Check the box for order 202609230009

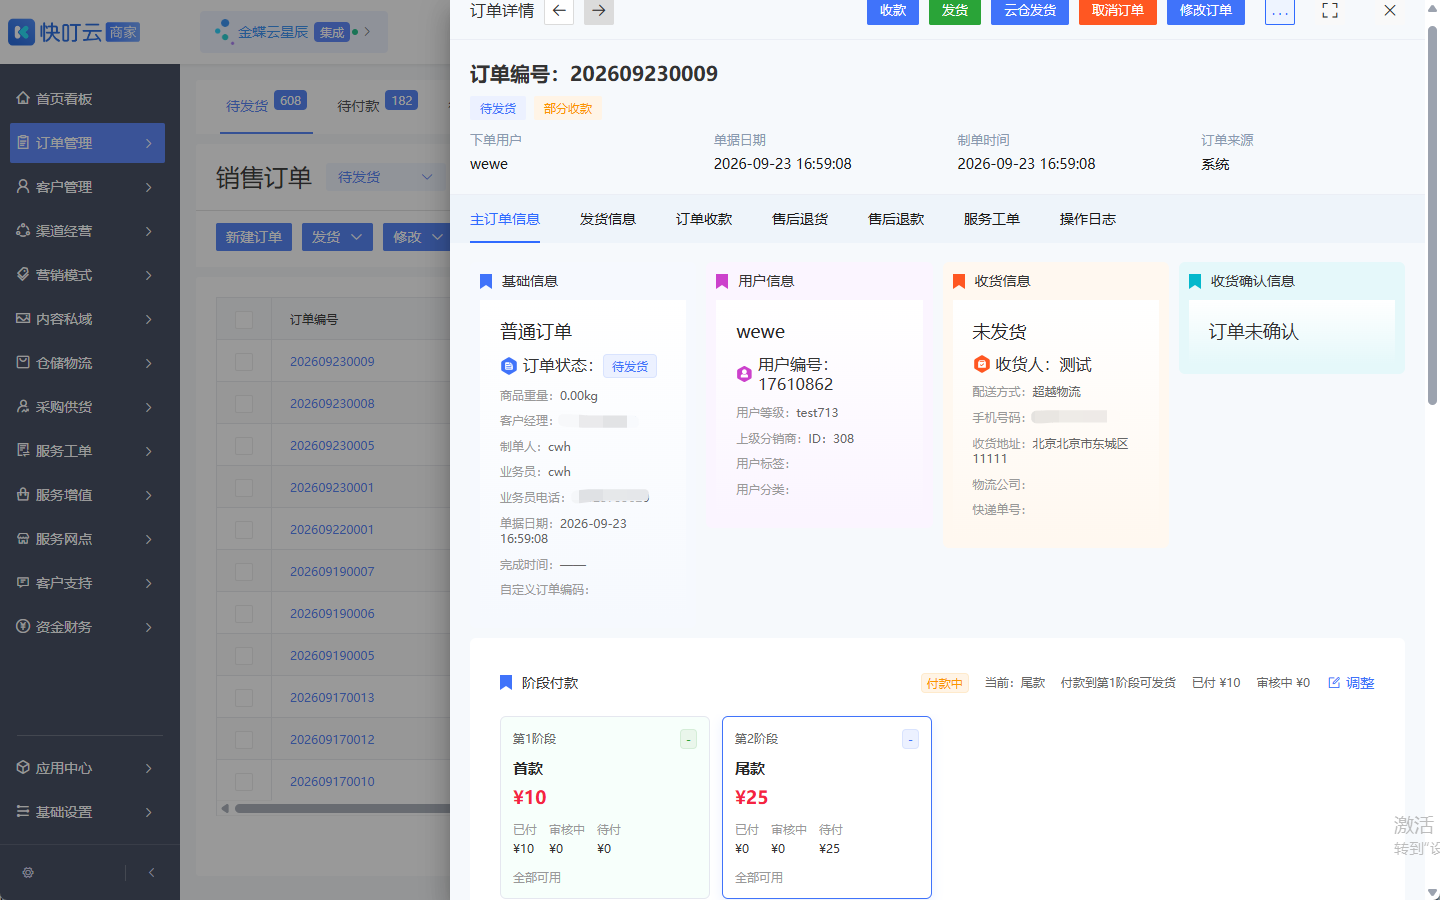point(244,362)
